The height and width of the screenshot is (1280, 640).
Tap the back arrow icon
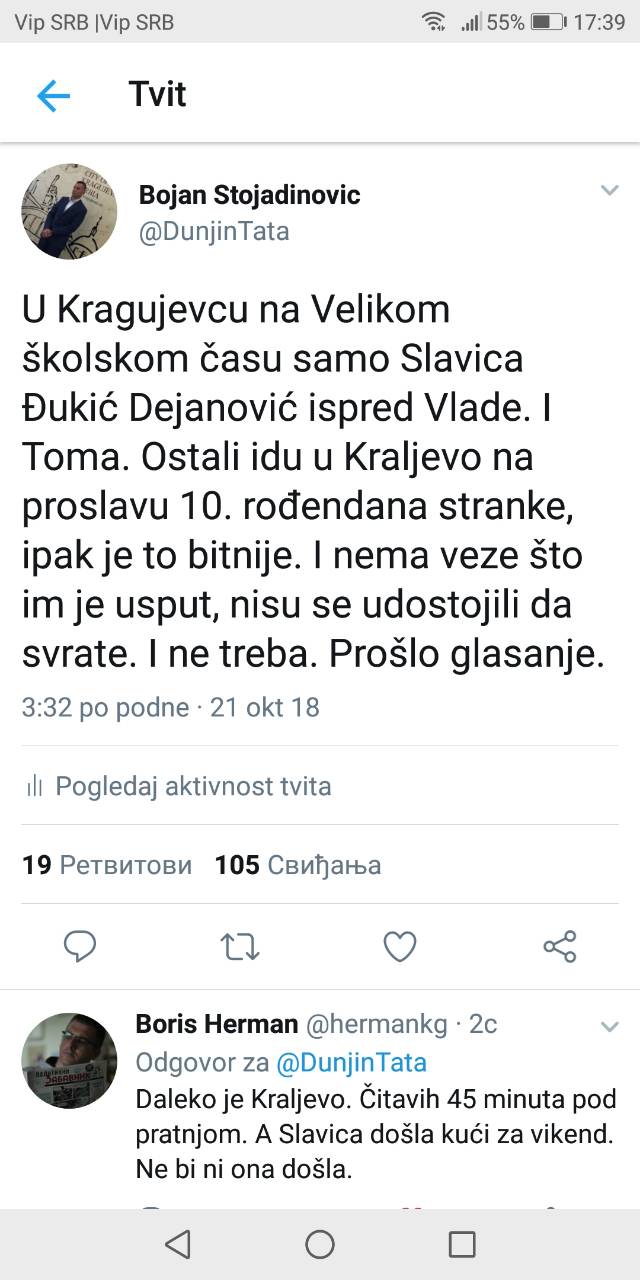(53, 96)
